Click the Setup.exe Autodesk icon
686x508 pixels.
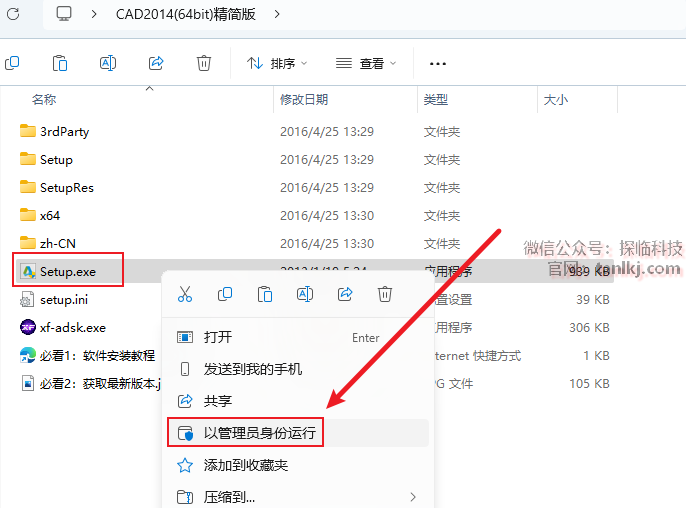[28, 272]
